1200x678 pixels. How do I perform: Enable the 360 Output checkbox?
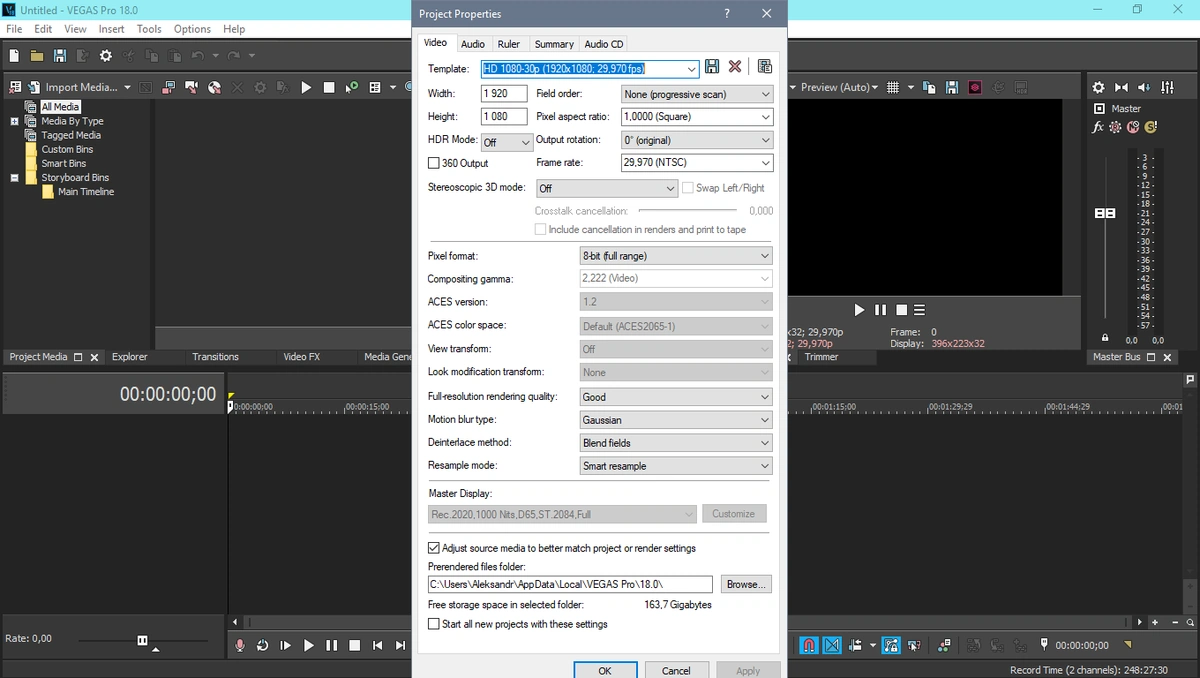tap(434, 163)
